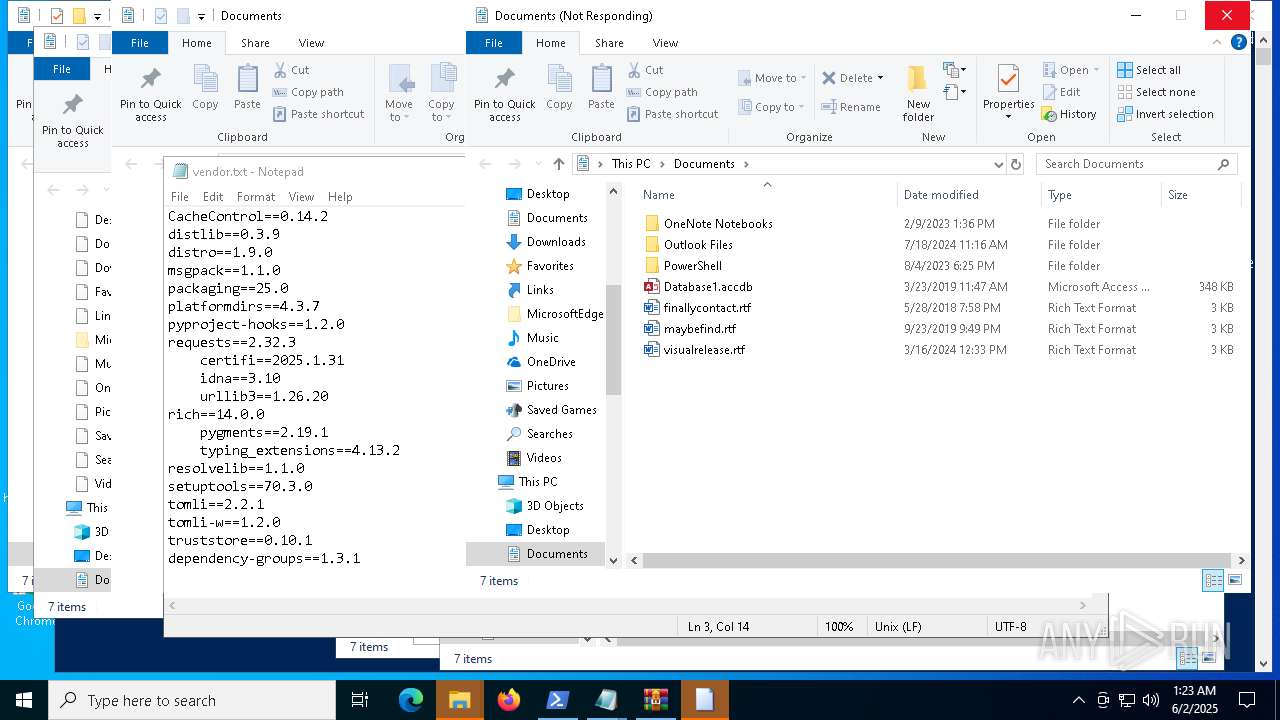Open Task View from taskbar
This screenshot has width=1280, height=720.
360,700
